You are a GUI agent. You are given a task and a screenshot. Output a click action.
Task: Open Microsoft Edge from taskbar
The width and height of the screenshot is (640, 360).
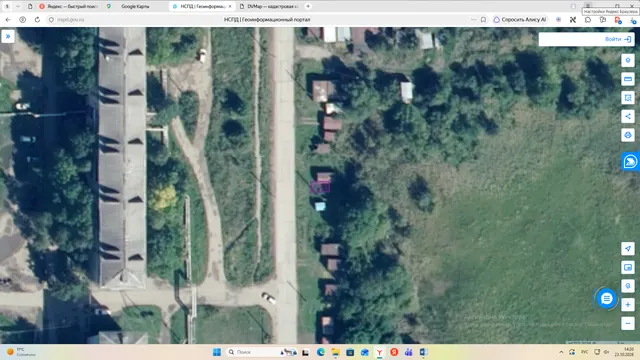(321, 352)
